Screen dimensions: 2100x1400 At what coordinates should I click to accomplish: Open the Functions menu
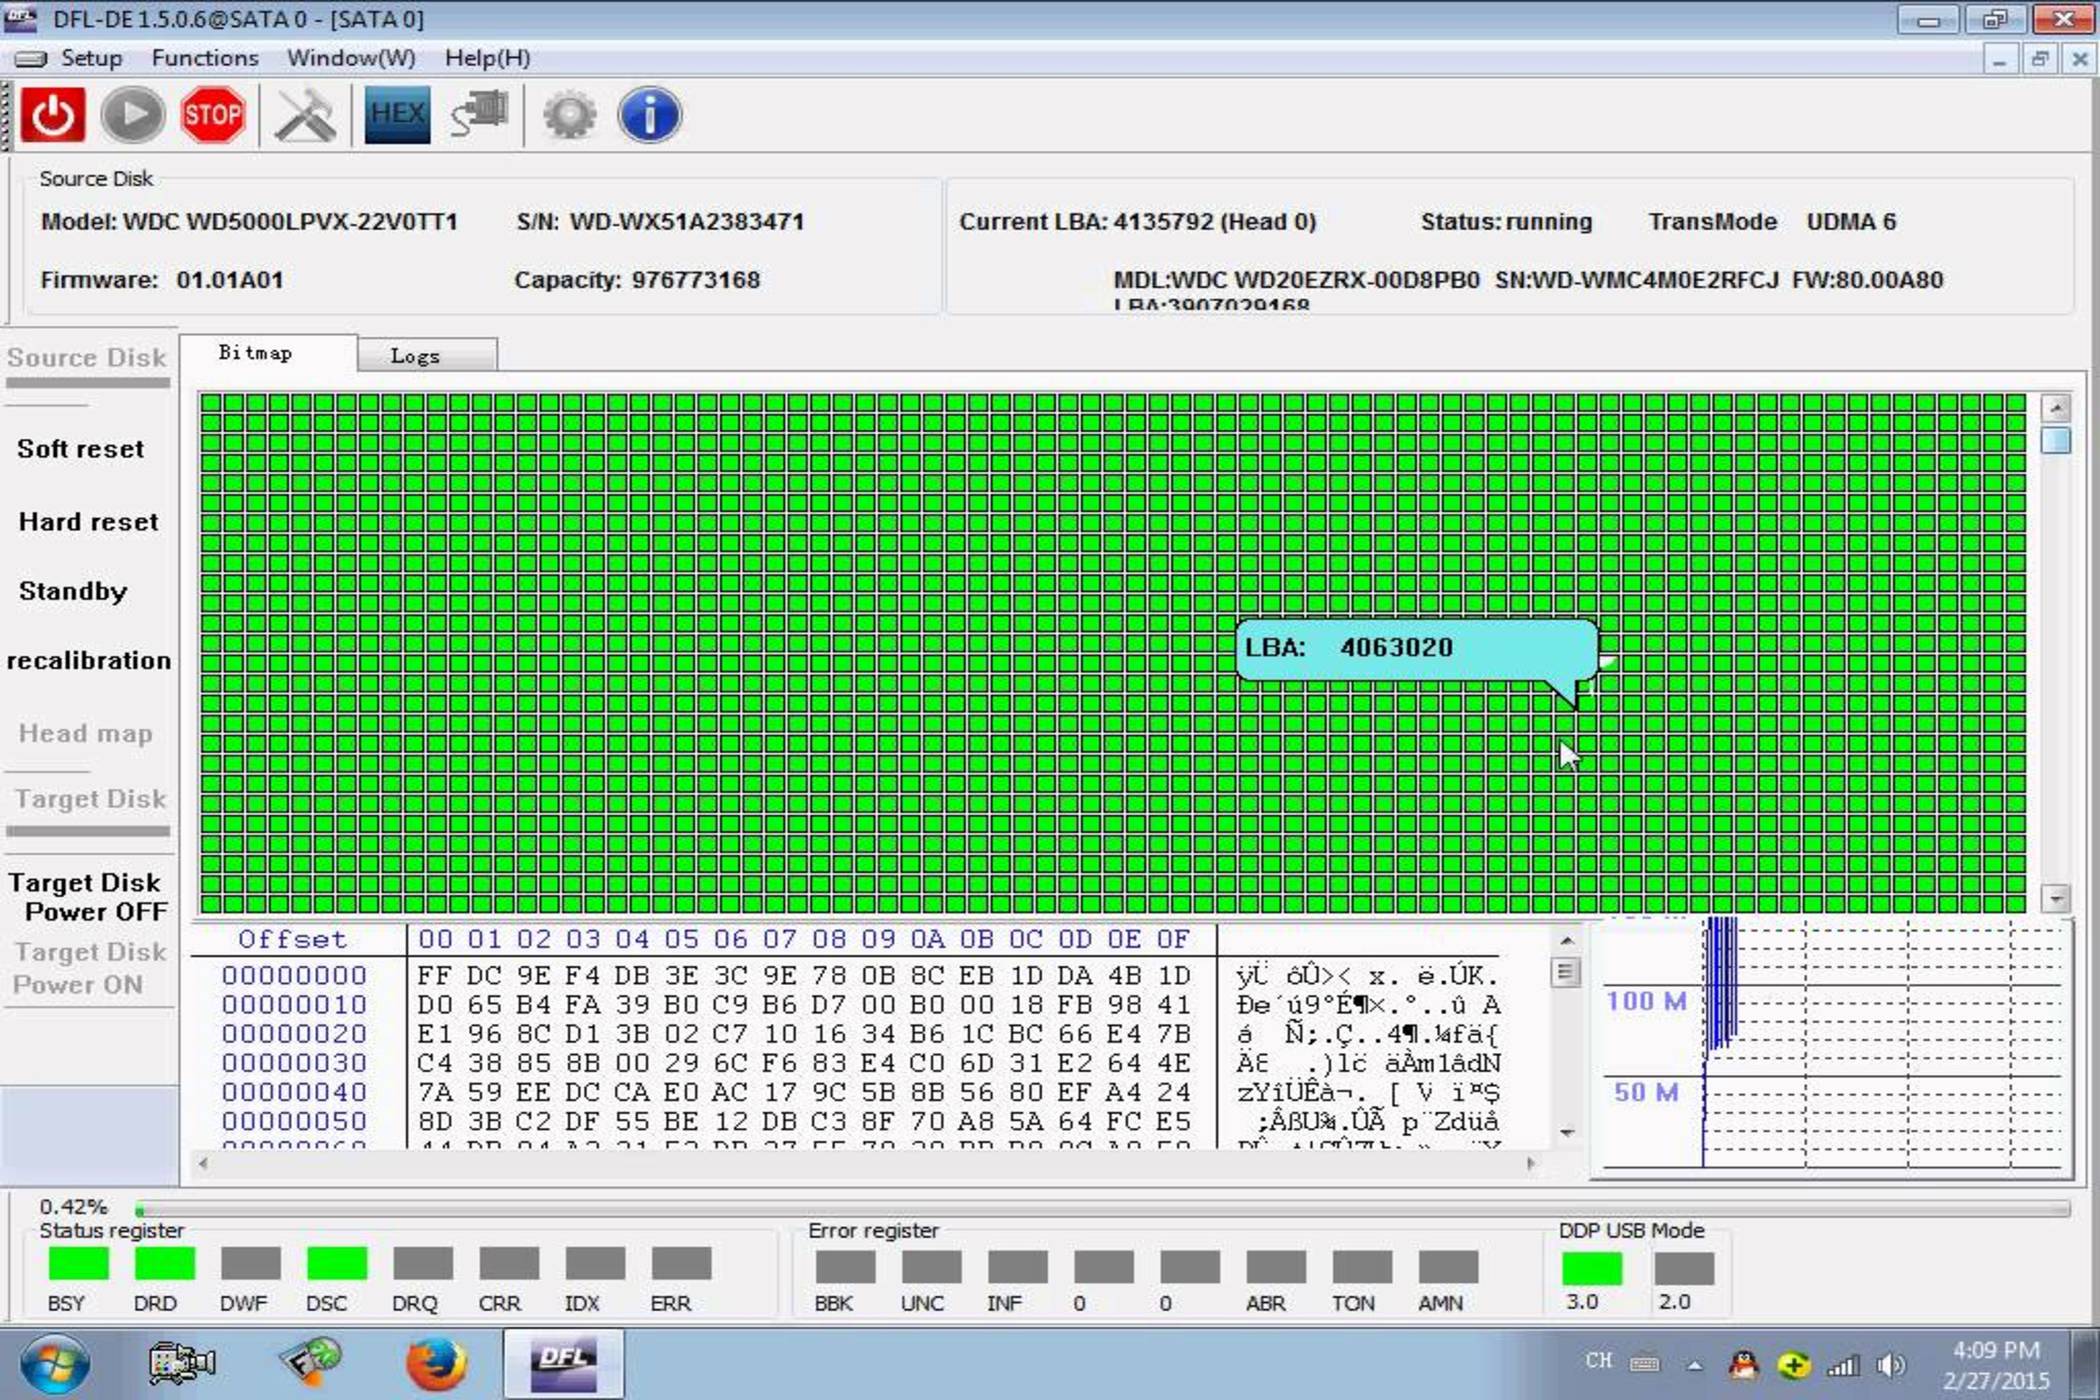click(x=205, y=58)
